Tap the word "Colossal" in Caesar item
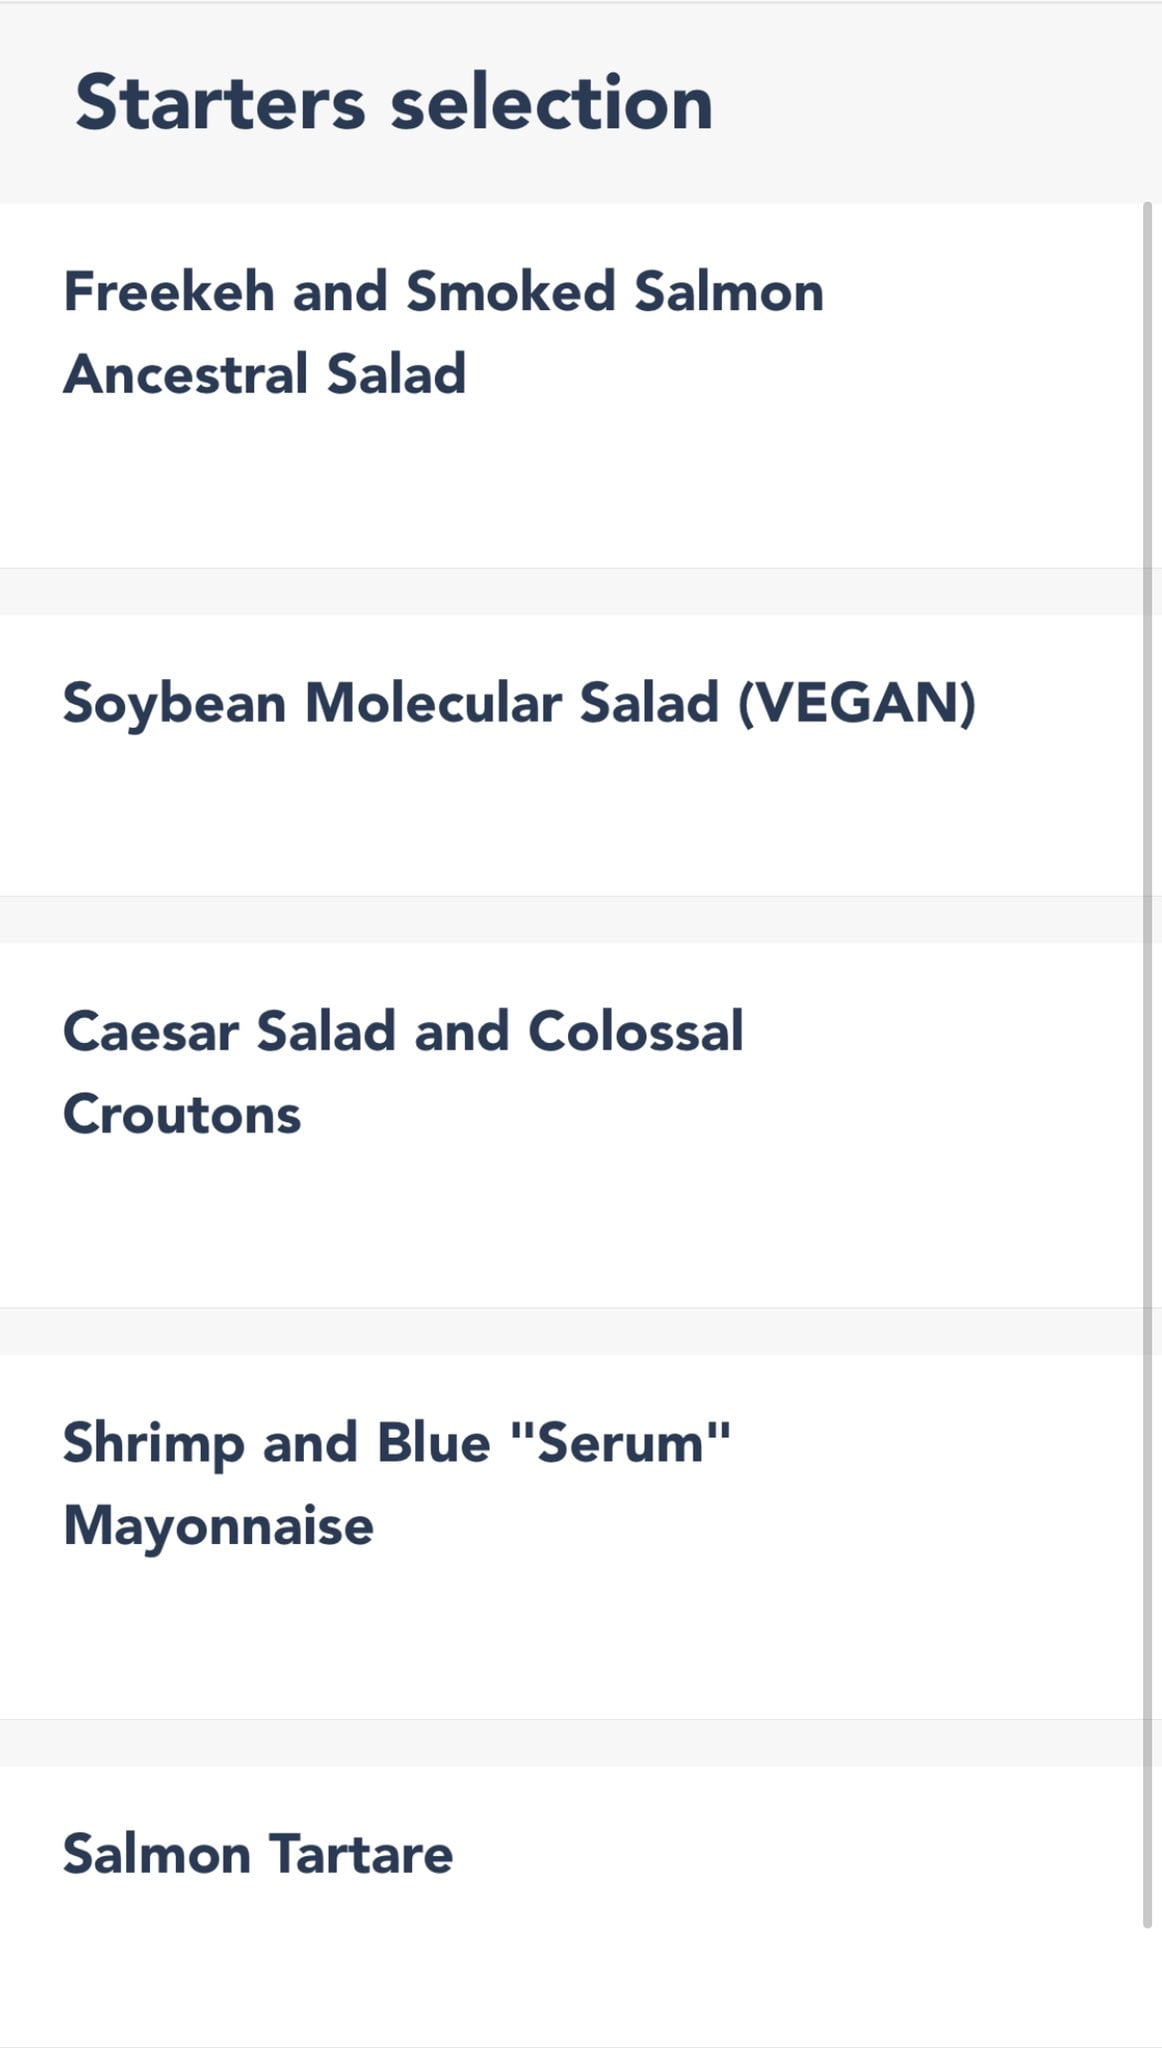 point(635,1031)
